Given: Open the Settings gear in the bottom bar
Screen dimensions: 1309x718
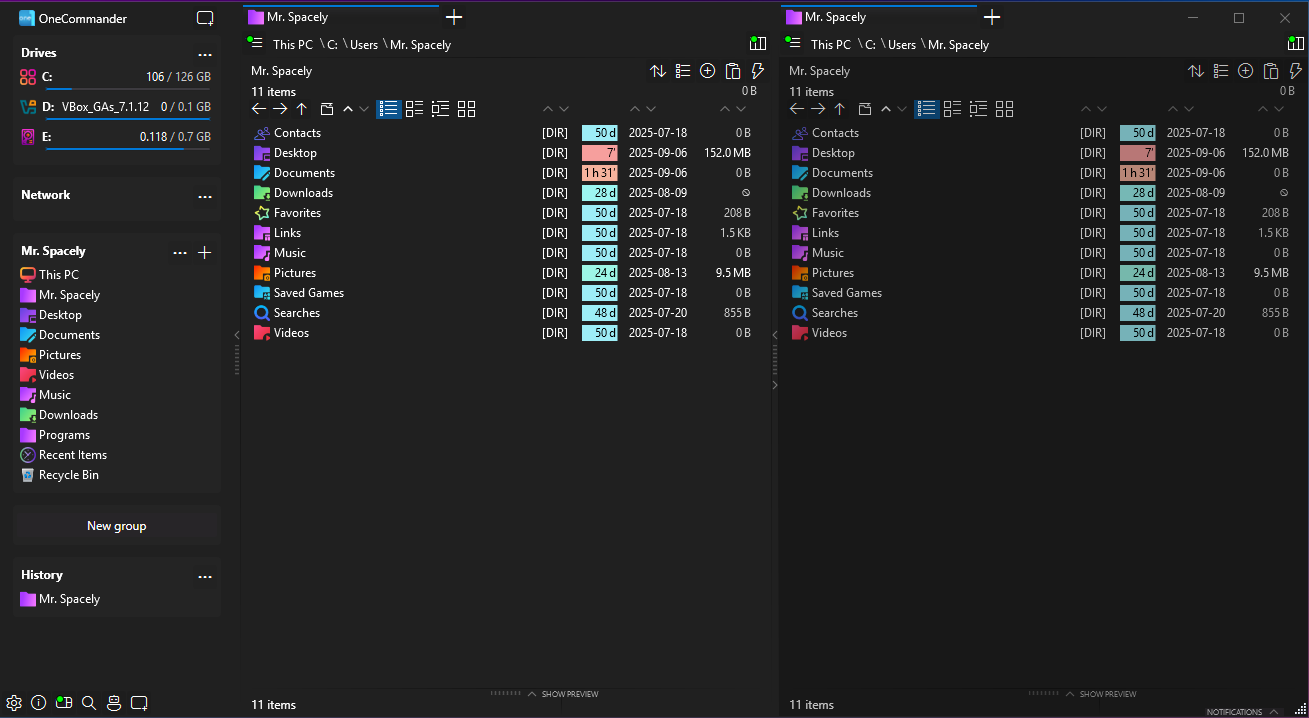Looking at the screenshot, I should (x=14, y=703).
